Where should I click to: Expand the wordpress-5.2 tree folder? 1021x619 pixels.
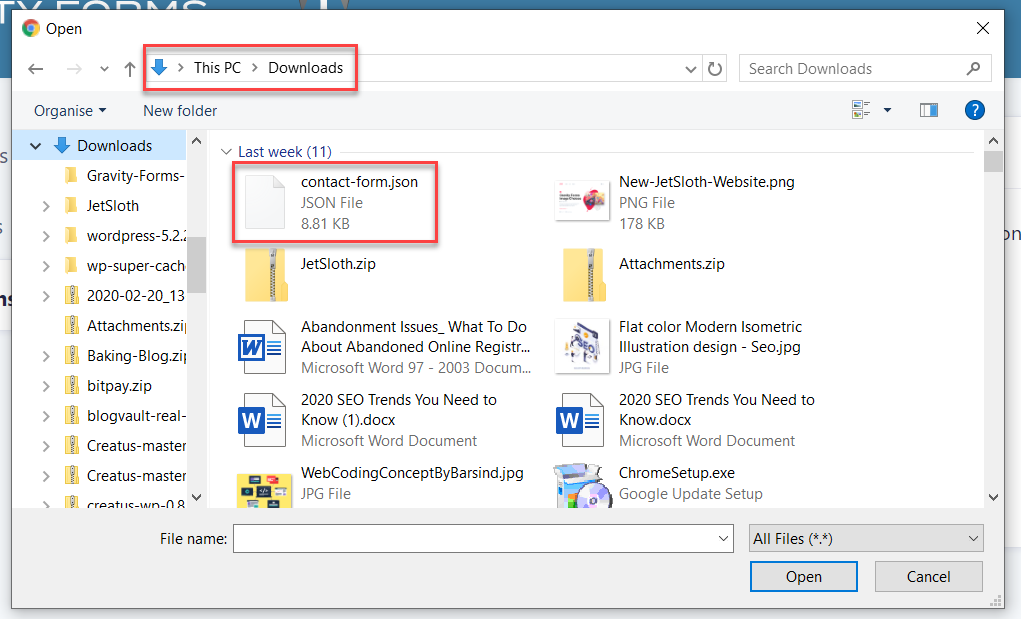pos(46,236)
